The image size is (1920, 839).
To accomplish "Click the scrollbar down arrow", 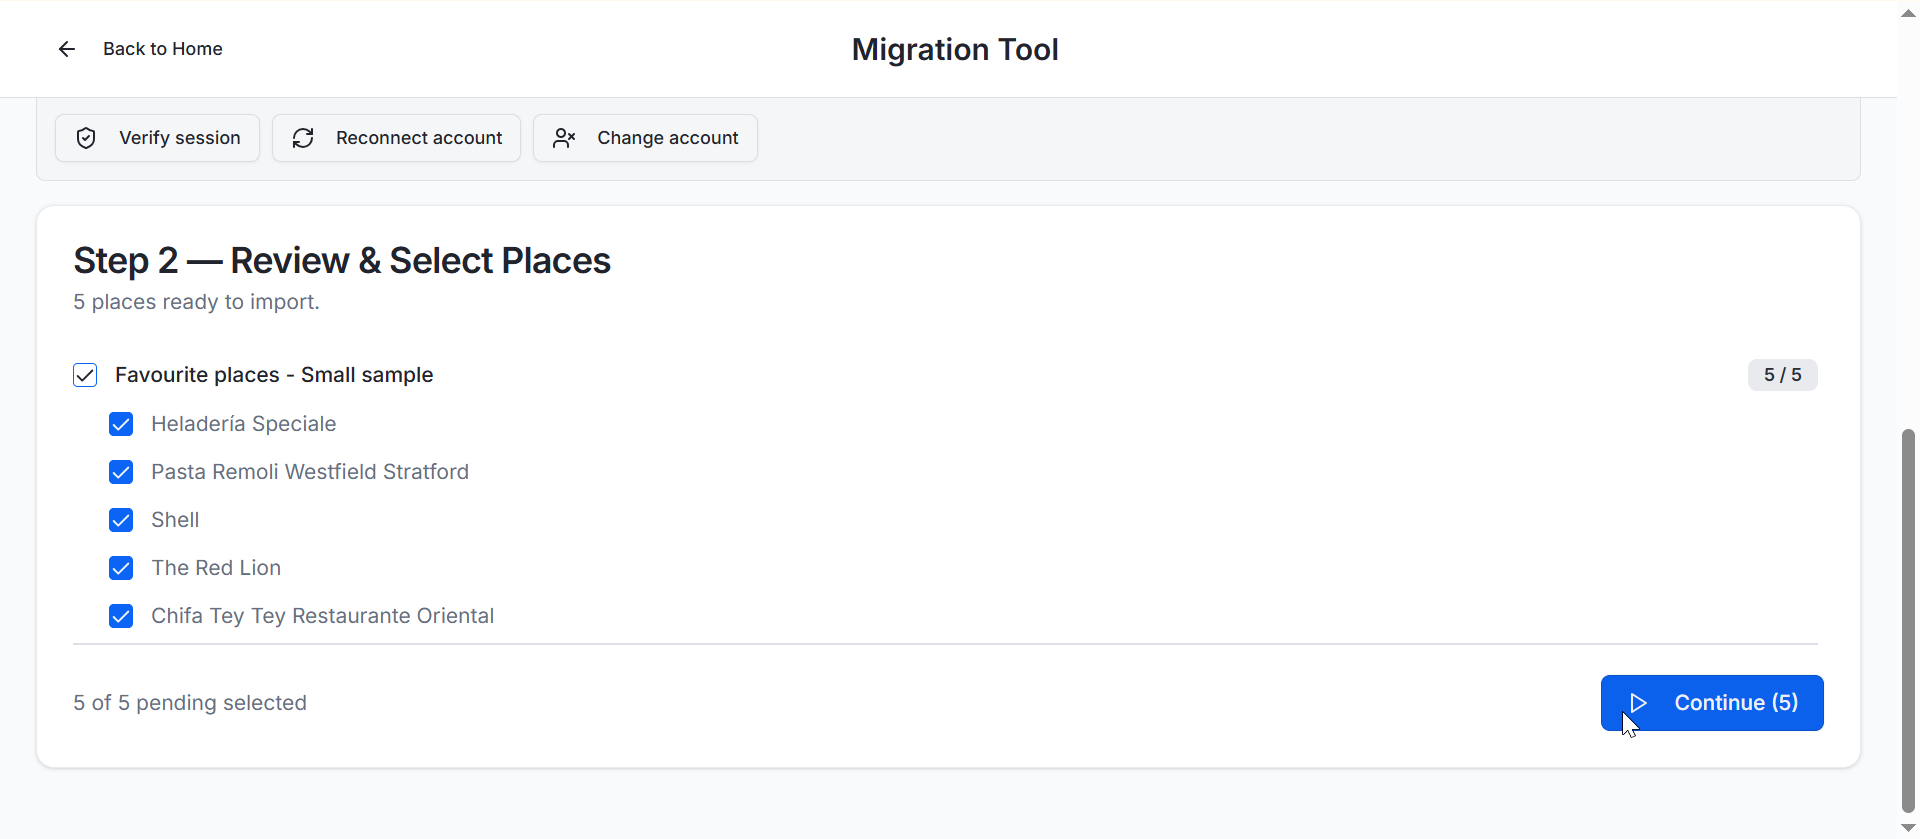I will [x=1908, y=828].
